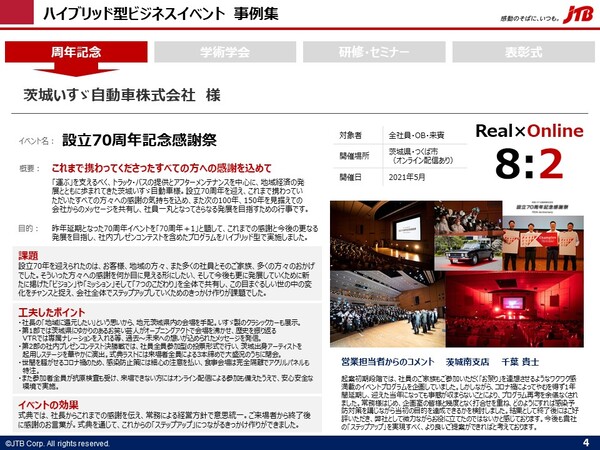
Task: Click the name 千葉 貴士
Action: pos(520,362)
